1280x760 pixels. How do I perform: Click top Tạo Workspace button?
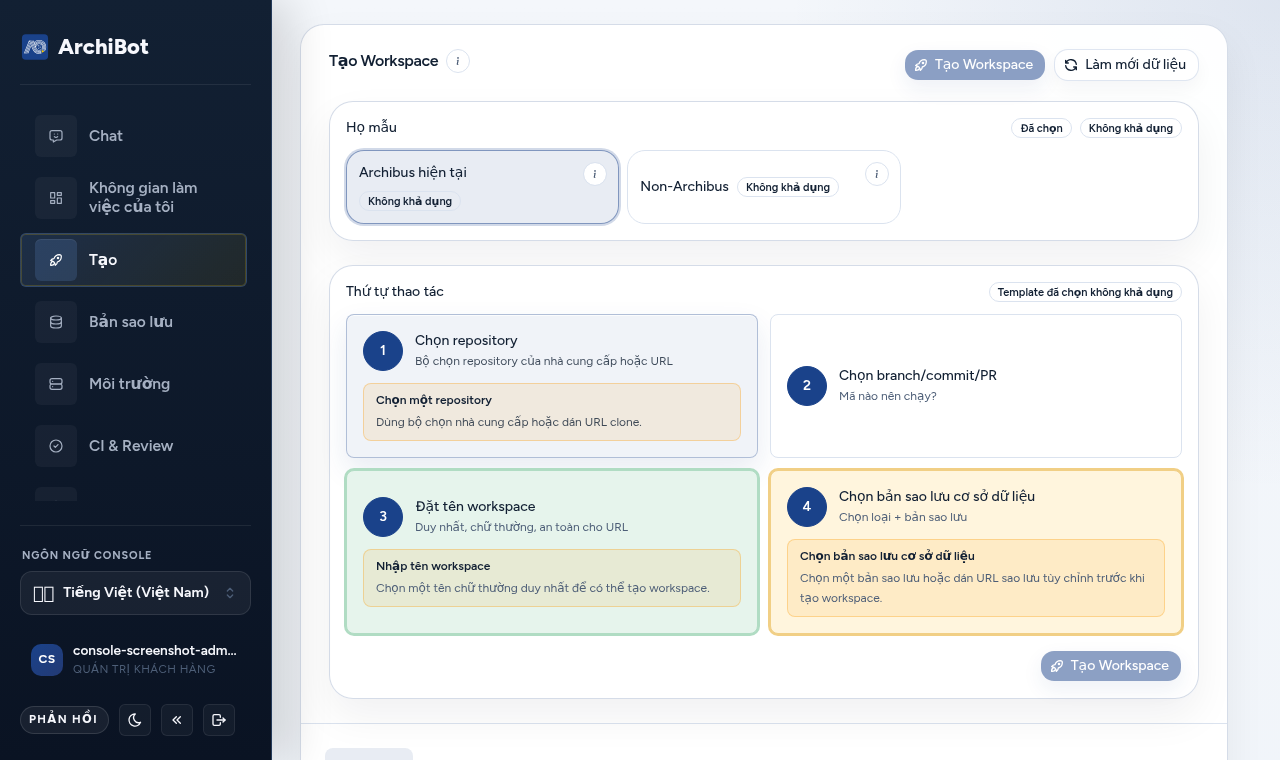tap(975, 65)
